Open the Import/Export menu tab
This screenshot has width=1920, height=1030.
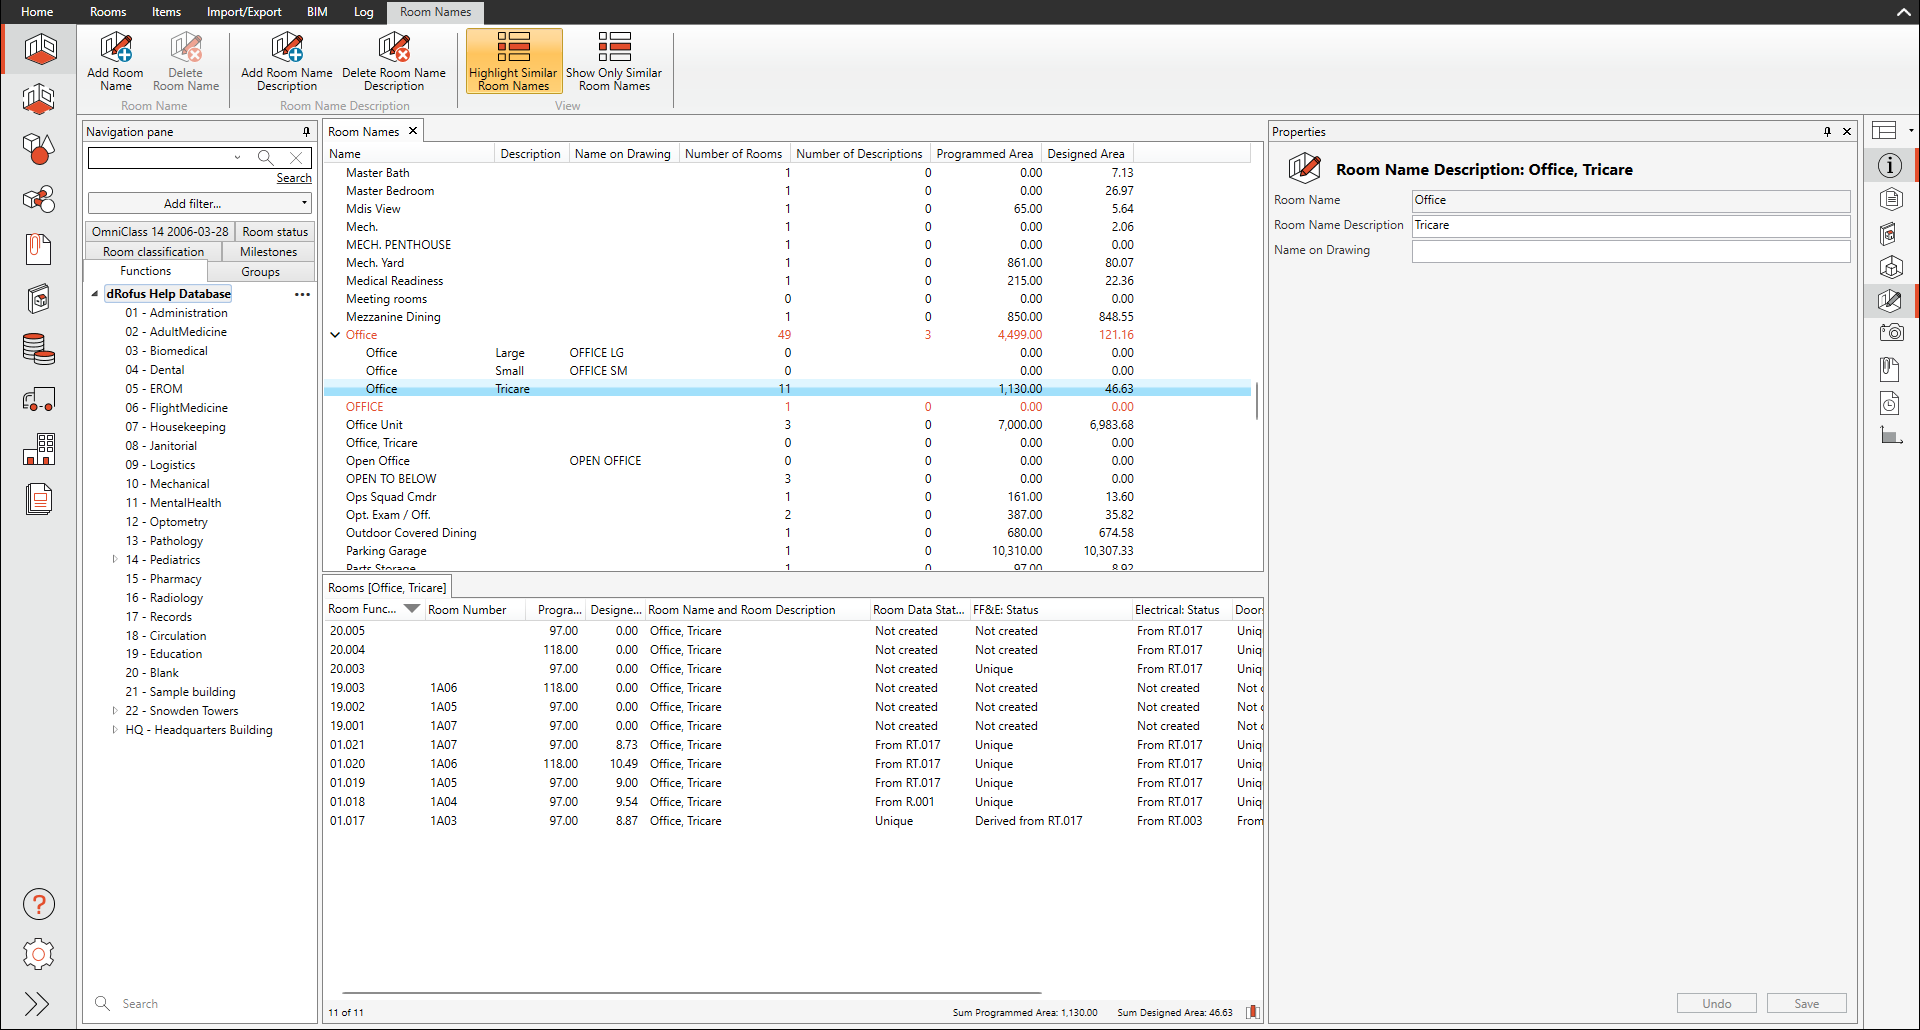pyautogui.click(x=244, y=12)
